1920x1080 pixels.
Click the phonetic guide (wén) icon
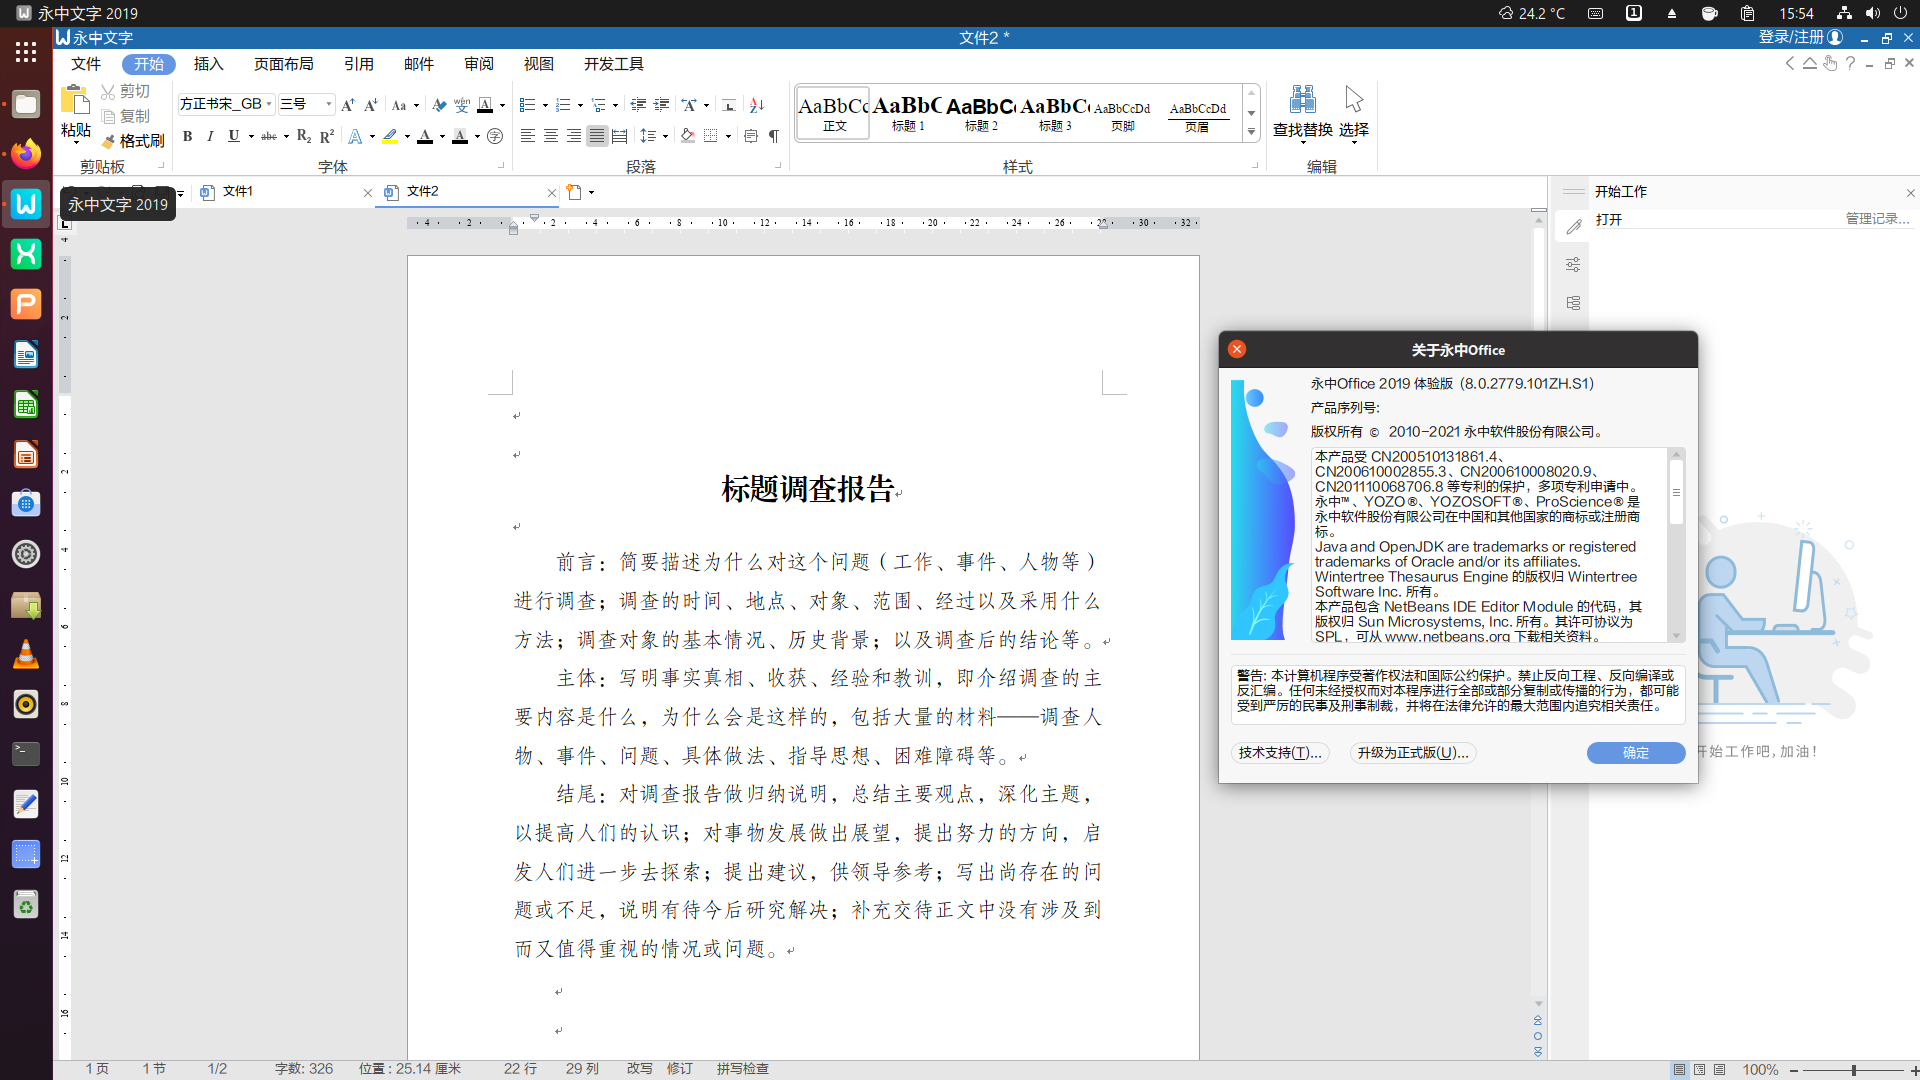pyautogui.click(x=461, y=105)
